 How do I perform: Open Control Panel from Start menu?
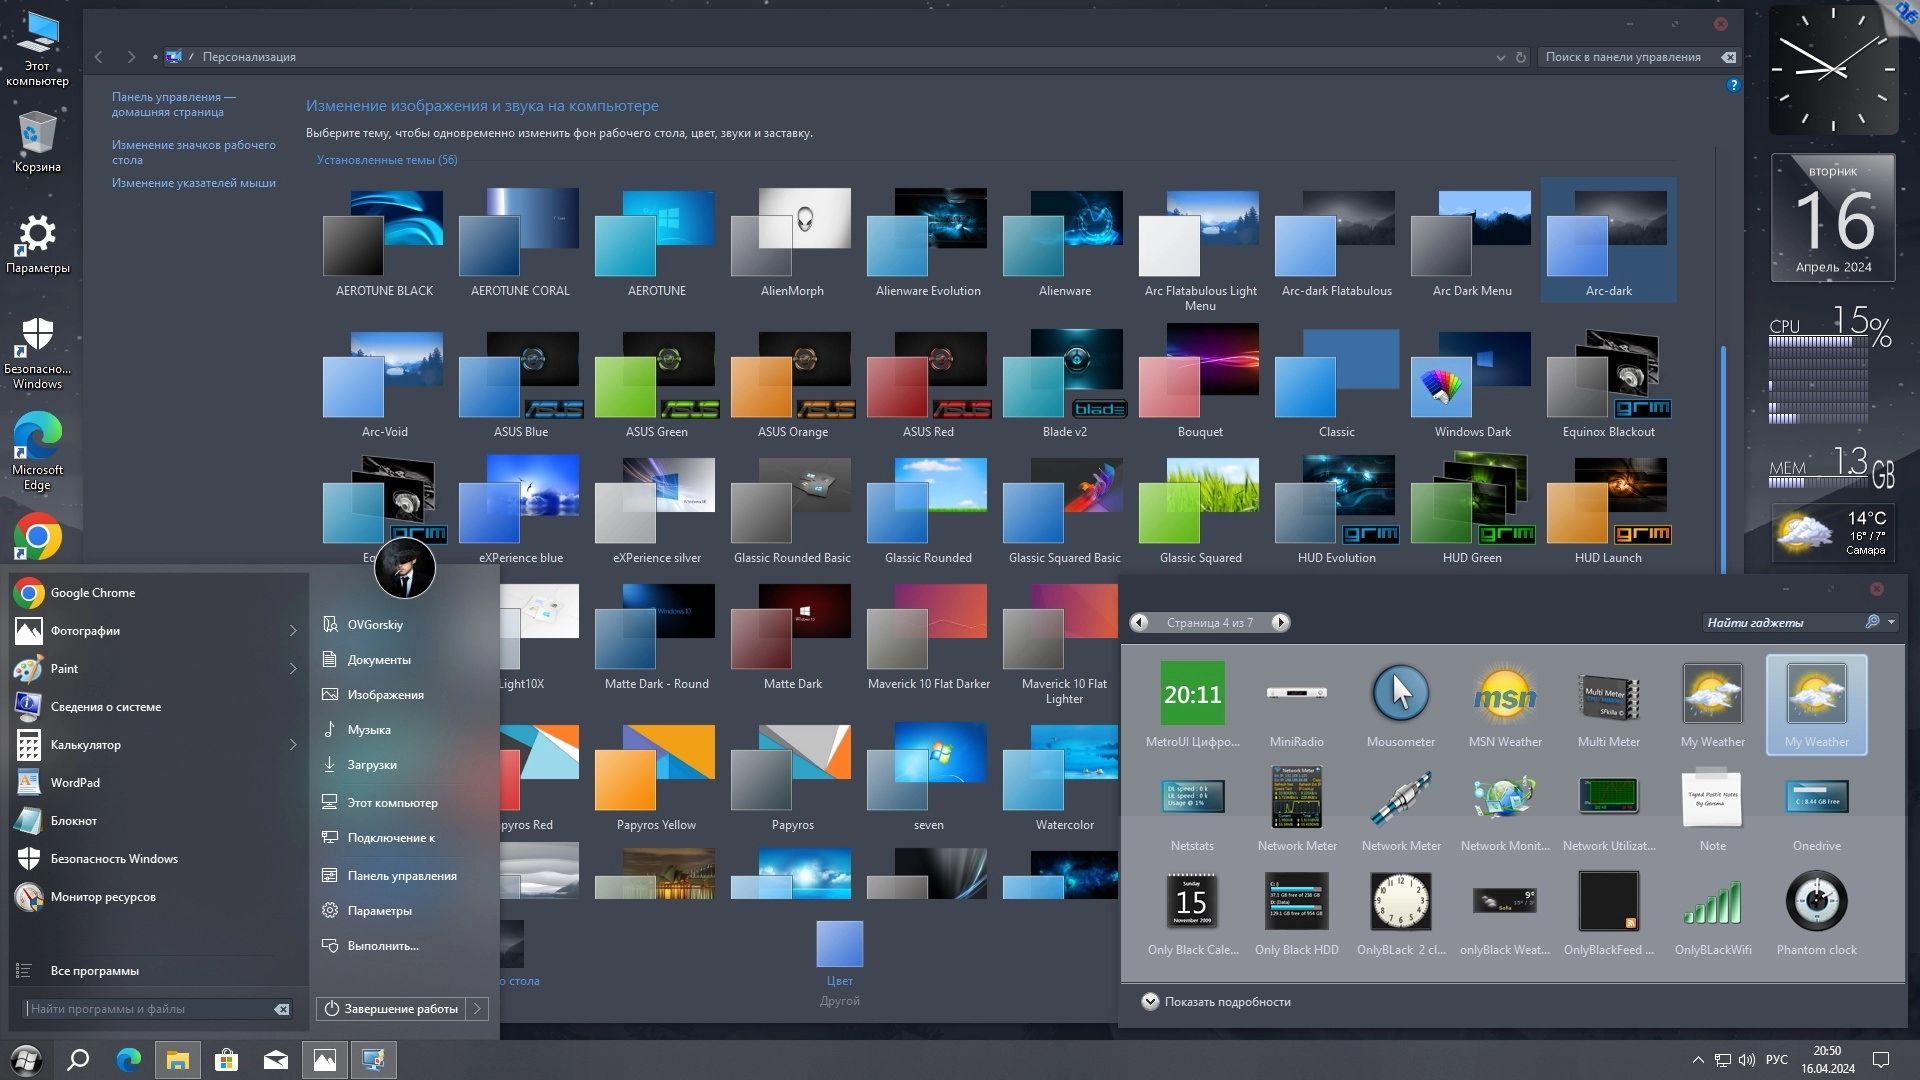click(x=401, y=875)
